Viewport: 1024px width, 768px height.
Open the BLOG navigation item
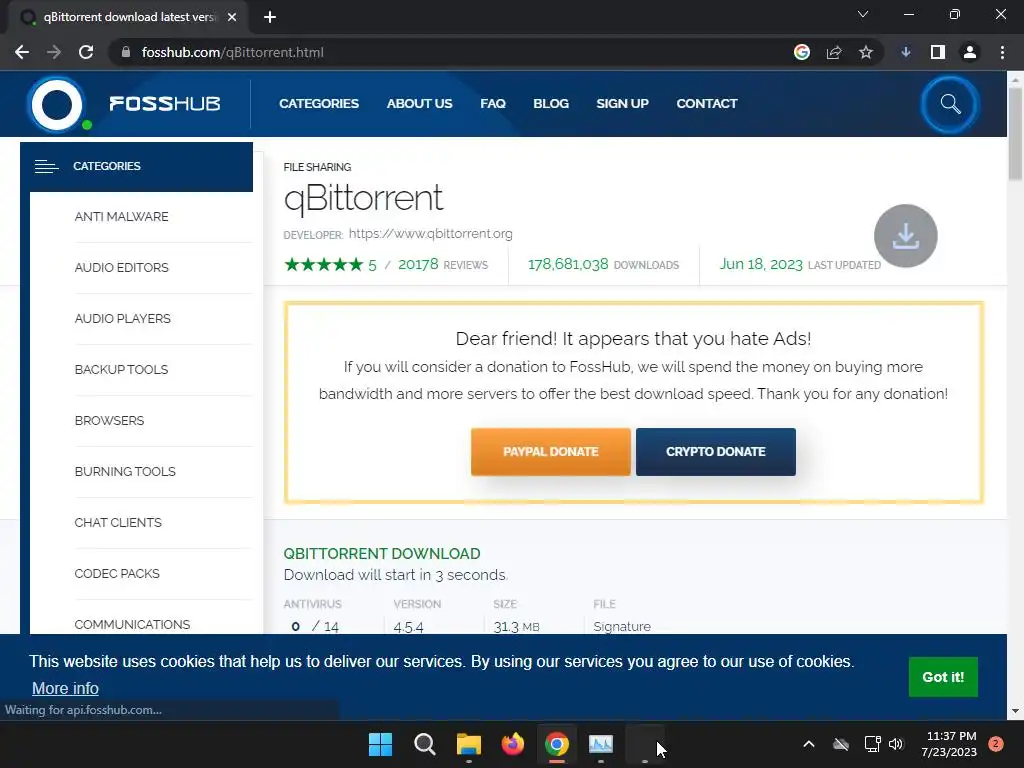click(x=551, y=104)
